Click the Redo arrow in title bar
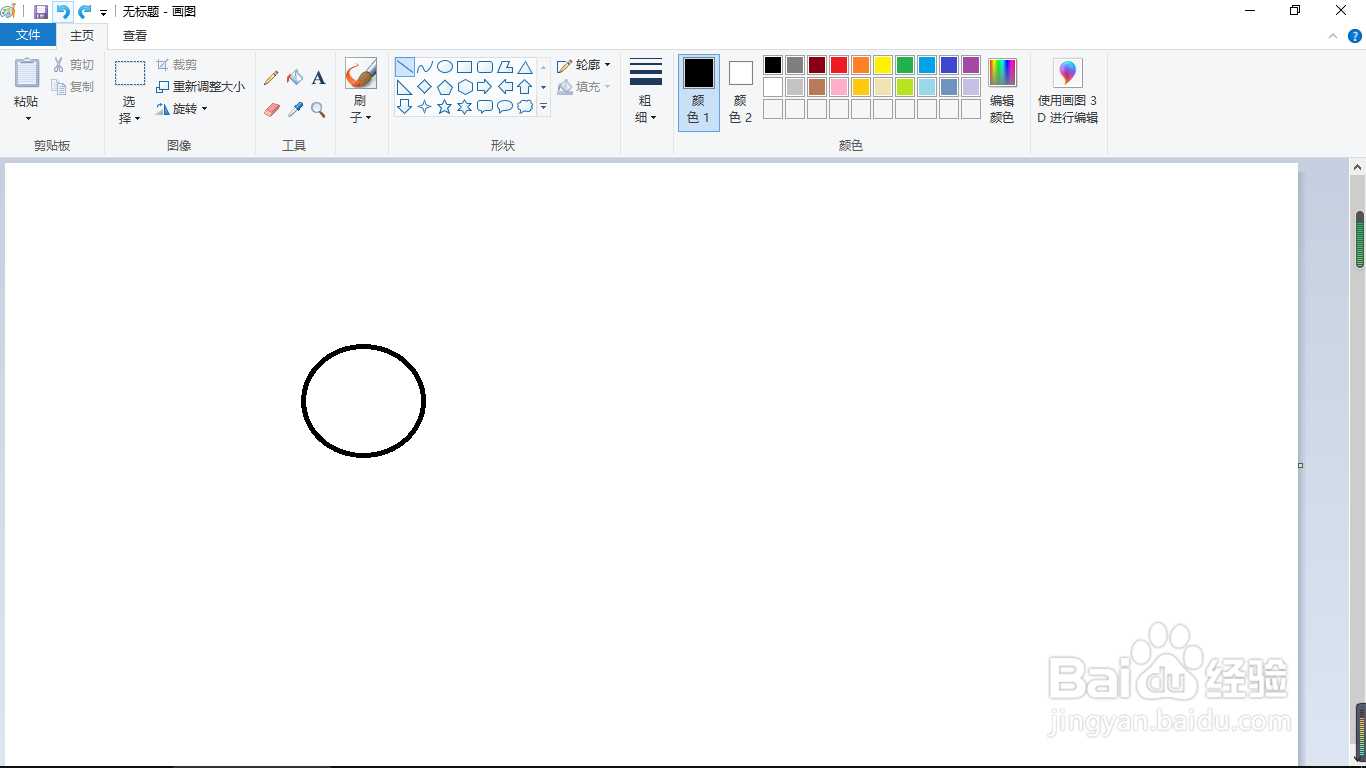The height and width of the screenshot is (768, 1366). (x=84, y=11)
